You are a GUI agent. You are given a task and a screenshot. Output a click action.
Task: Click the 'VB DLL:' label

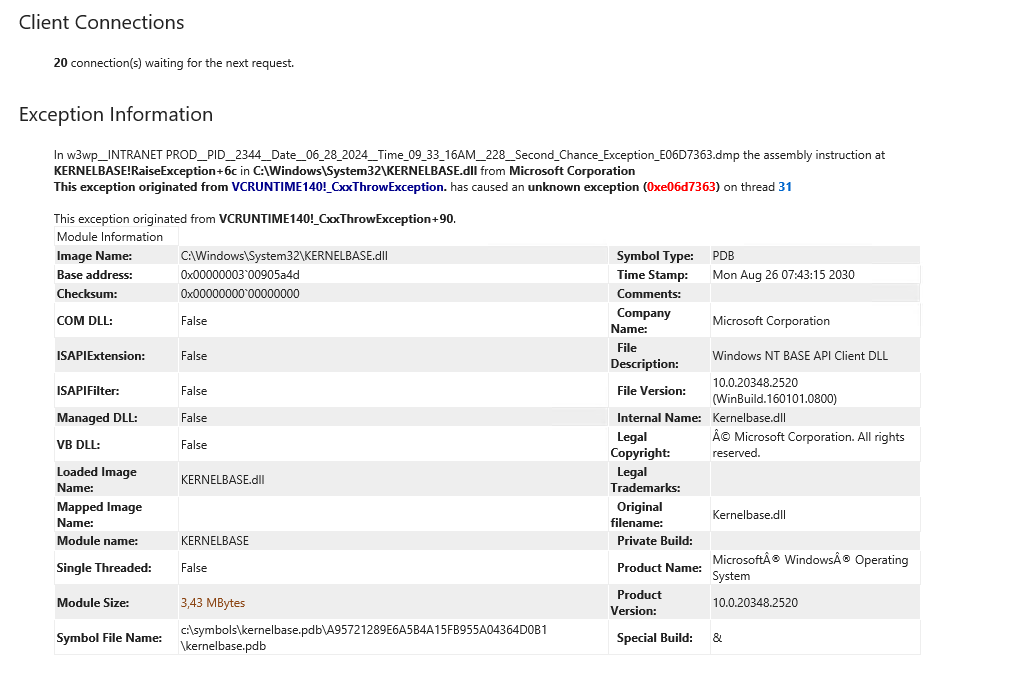78,445
